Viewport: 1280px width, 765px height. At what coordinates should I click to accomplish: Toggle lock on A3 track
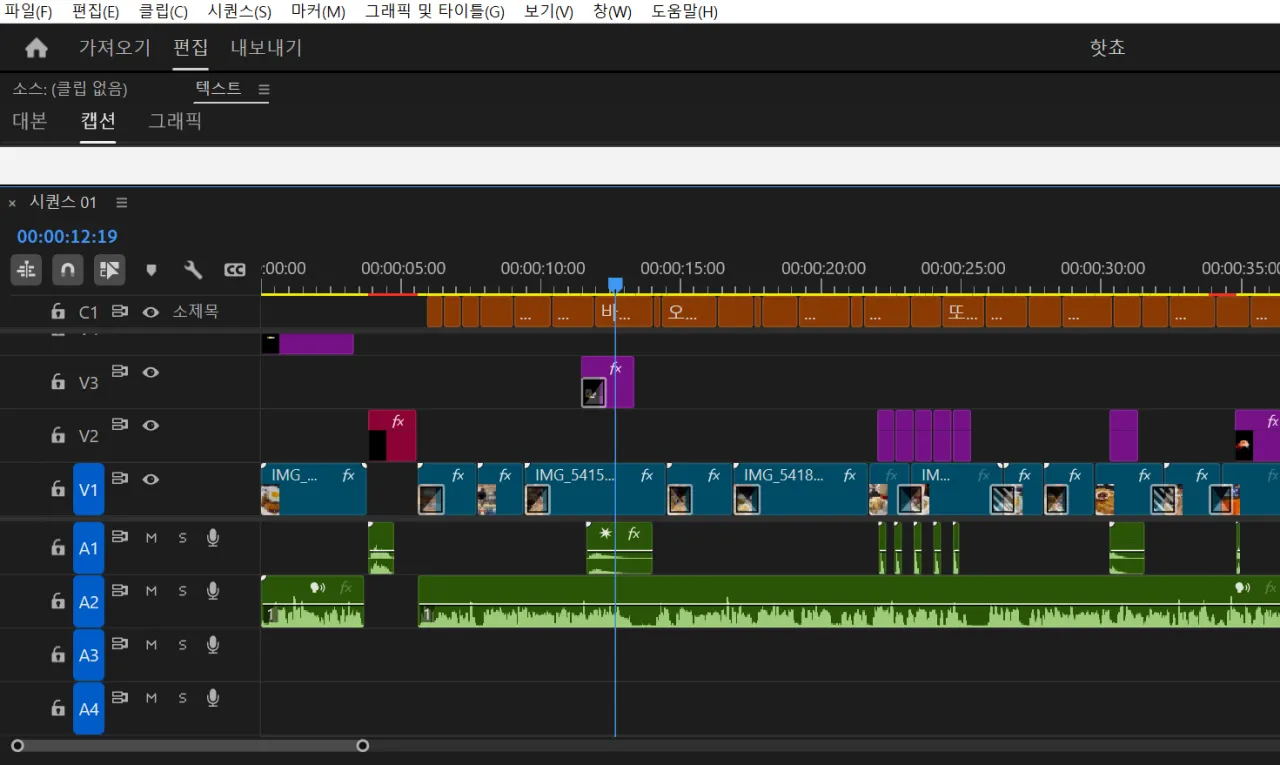[x=59, y=654]
